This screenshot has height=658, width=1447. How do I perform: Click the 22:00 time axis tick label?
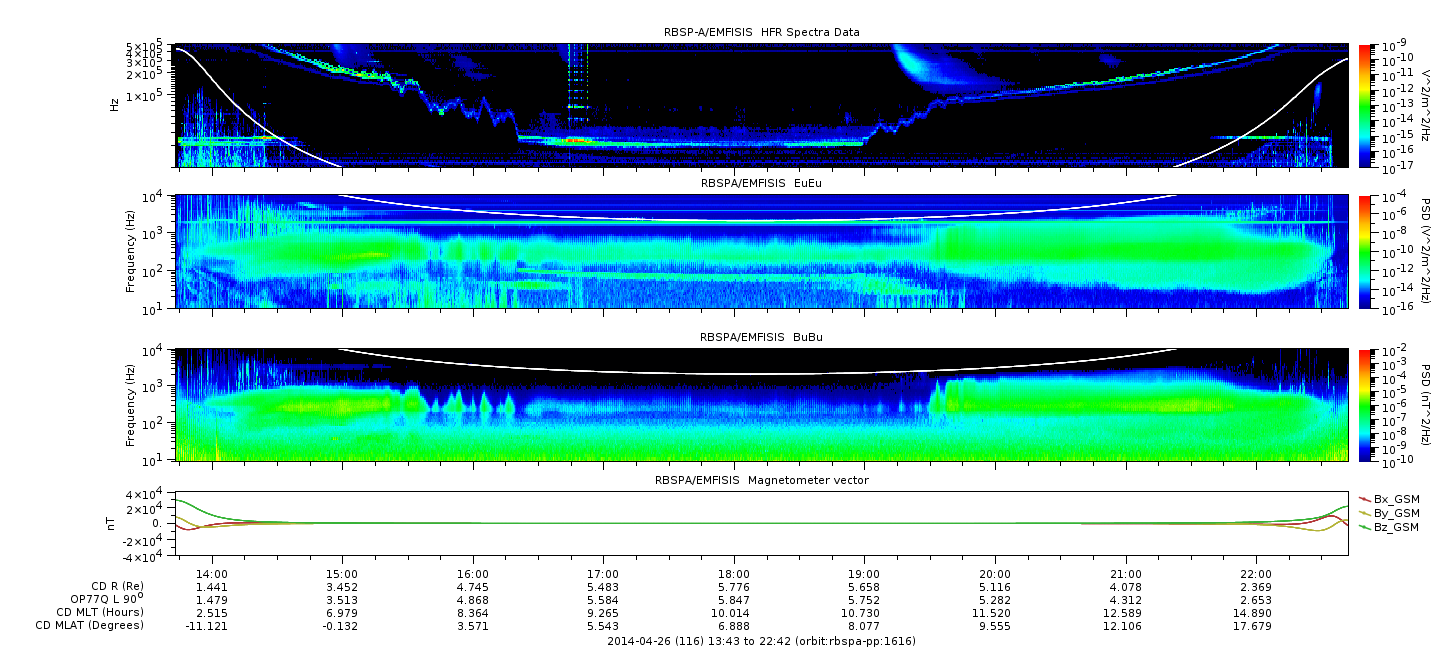tap(1255, 576)
